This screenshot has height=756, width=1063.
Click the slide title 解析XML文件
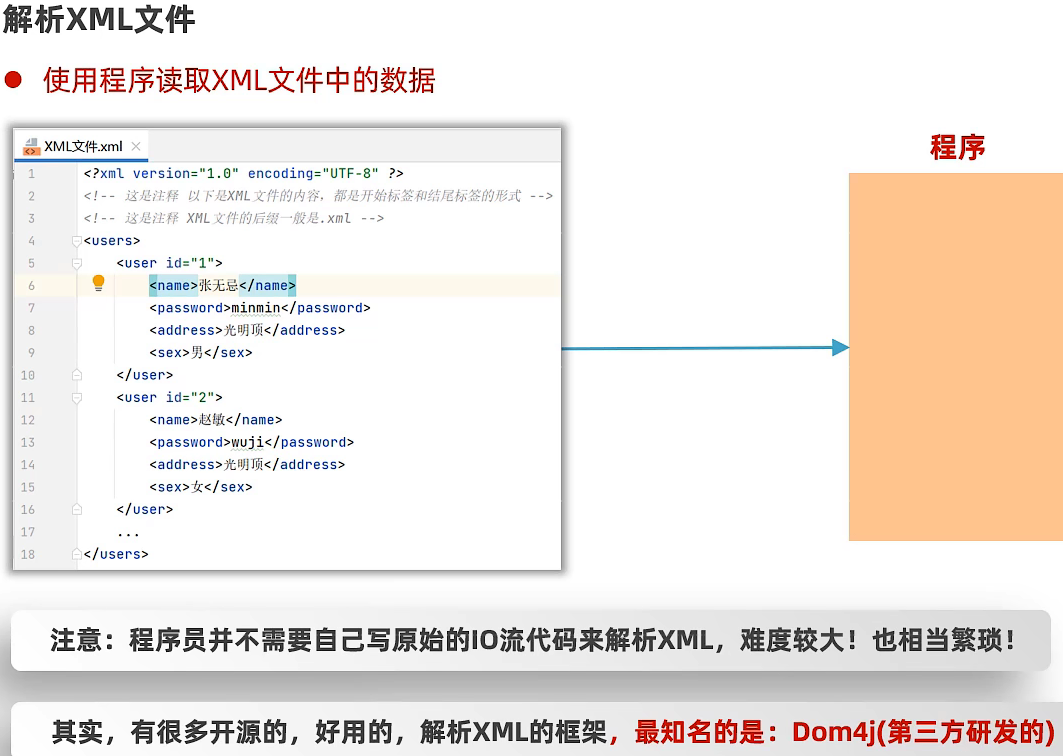pos(99,19)
